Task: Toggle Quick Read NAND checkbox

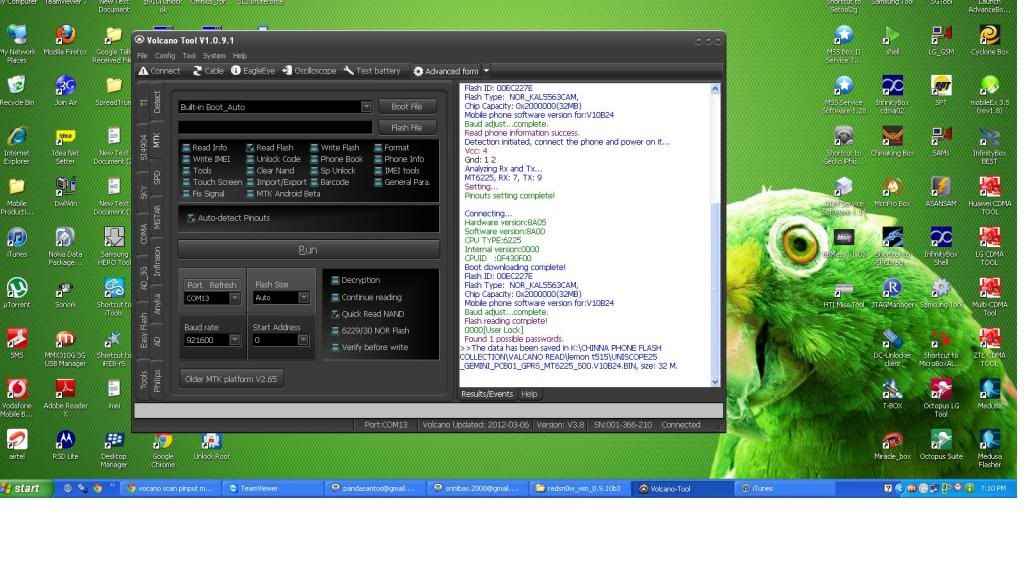Action: (335, 314)
